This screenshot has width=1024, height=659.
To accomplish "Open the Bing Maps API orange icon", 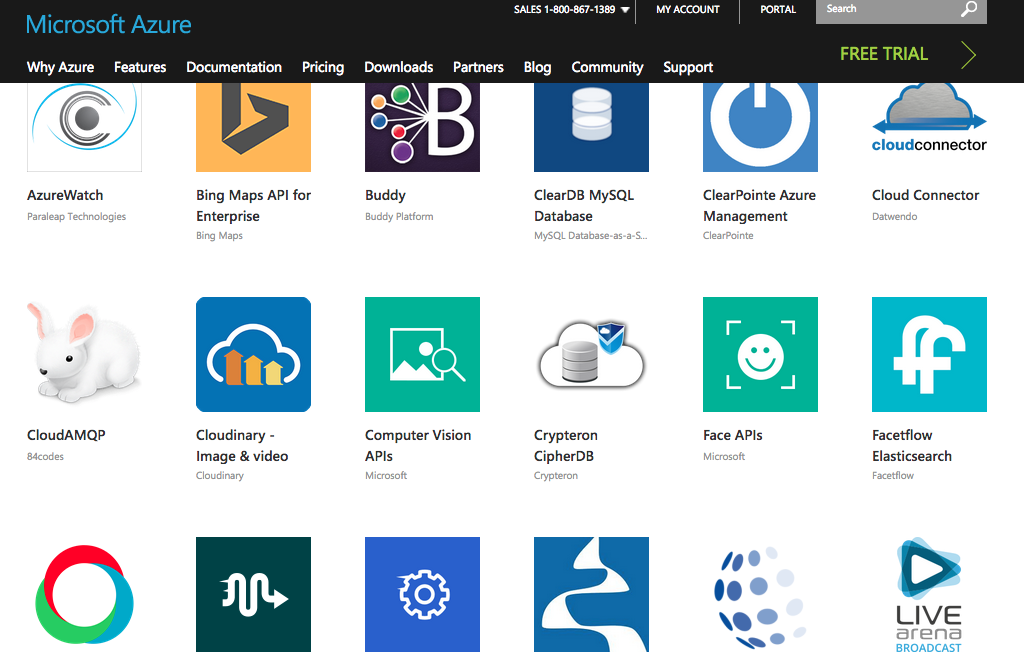I will click(x=253, y=124).
